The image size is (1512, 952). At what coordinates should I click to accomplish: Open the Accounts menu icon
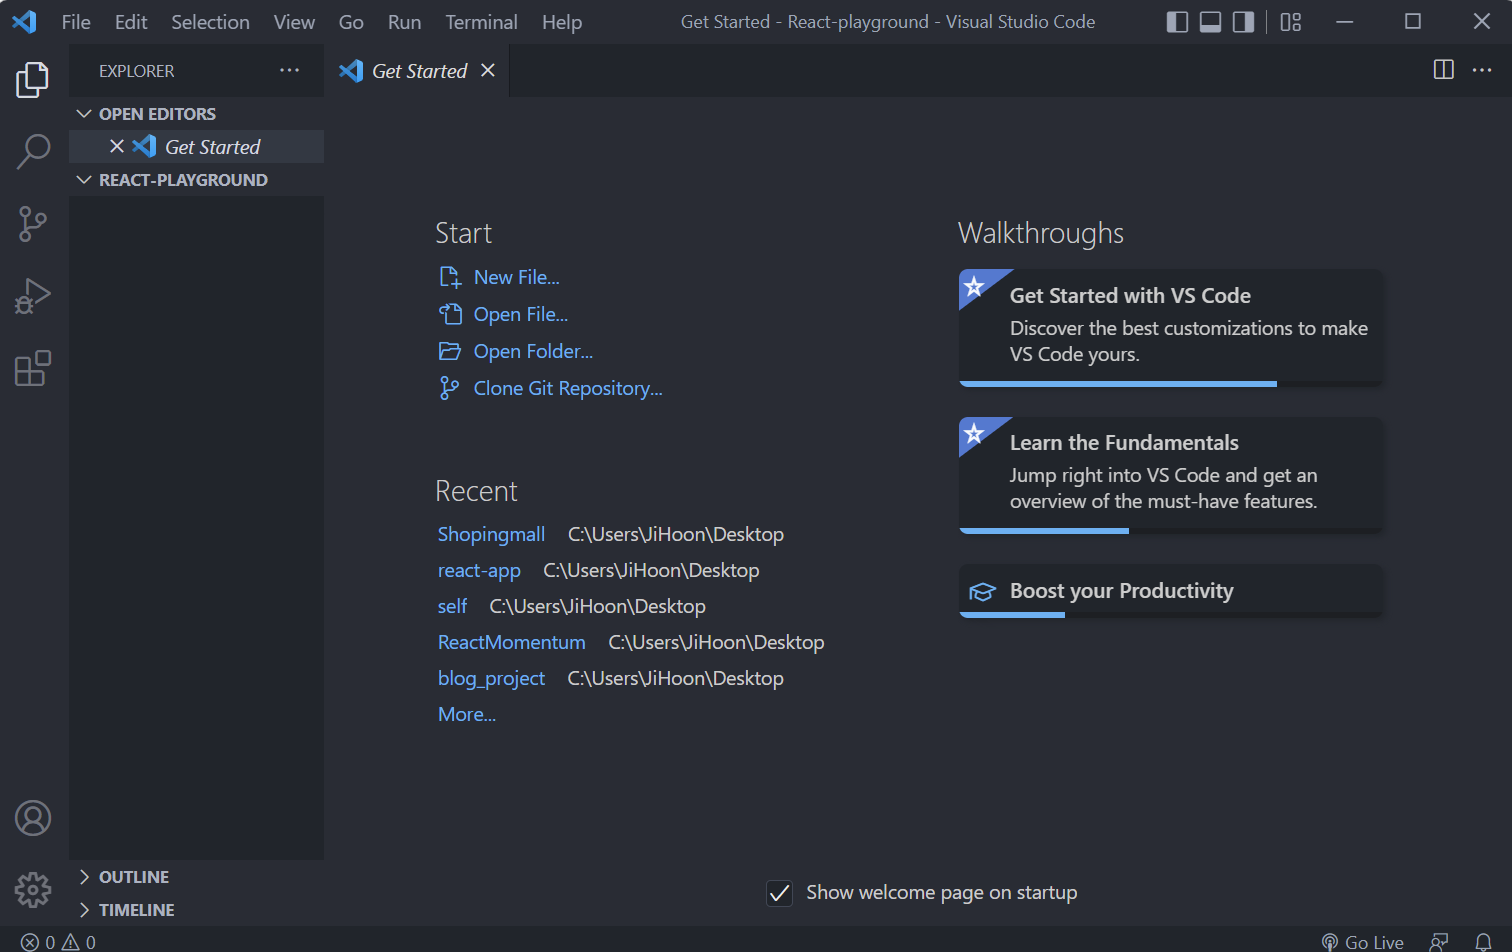(33, 818)
